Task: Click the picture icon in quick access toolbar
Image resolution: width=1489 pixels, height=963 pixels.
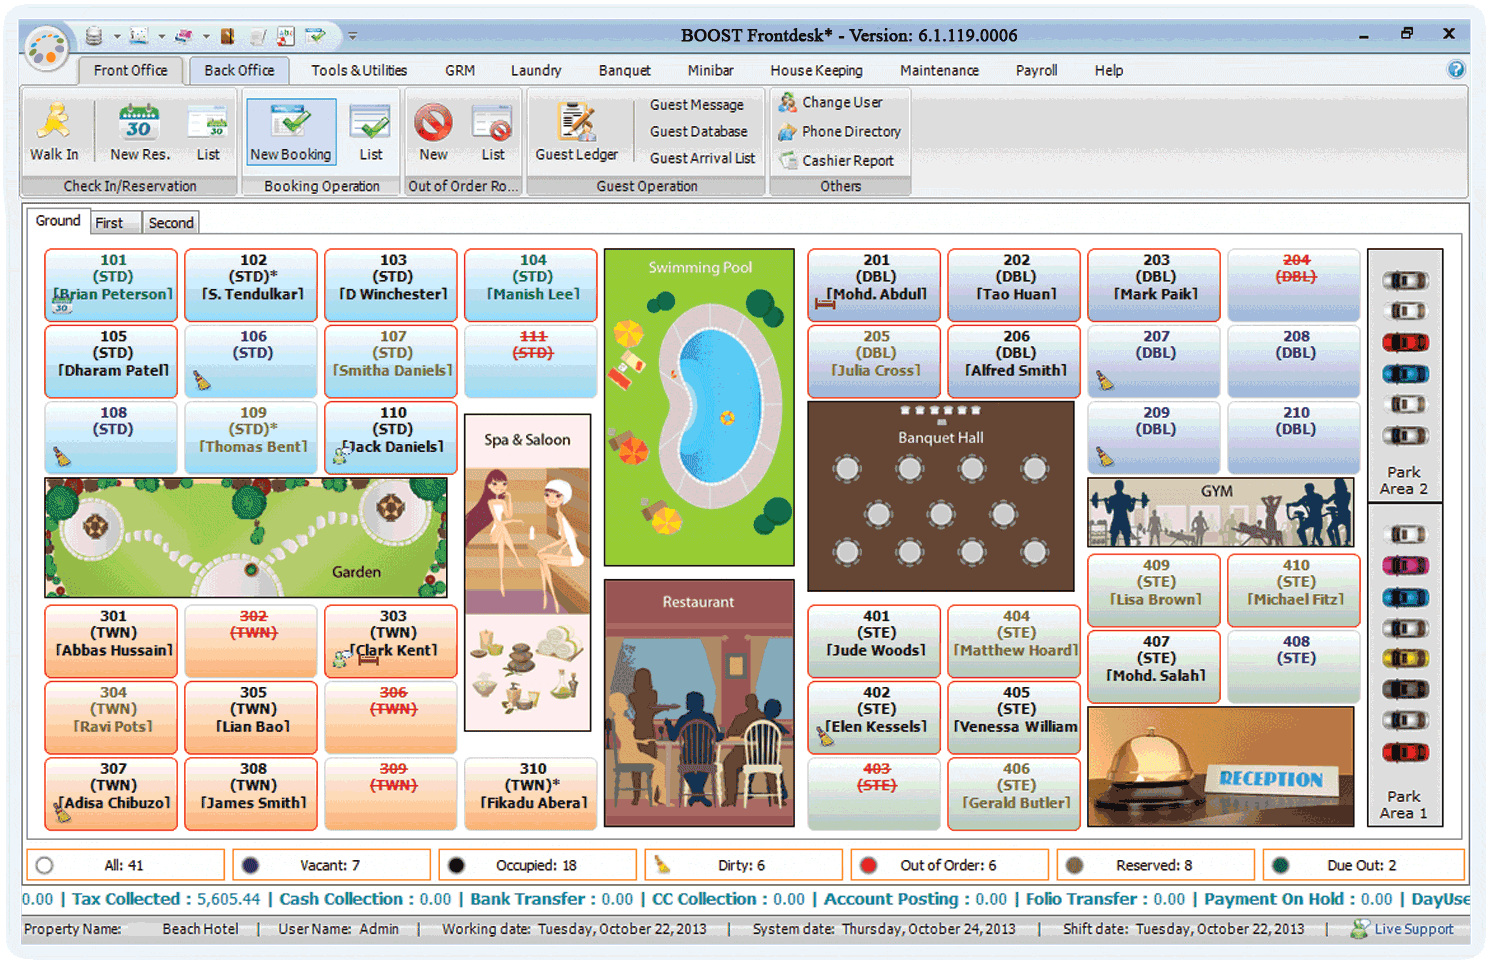Action: coord(139,36)
